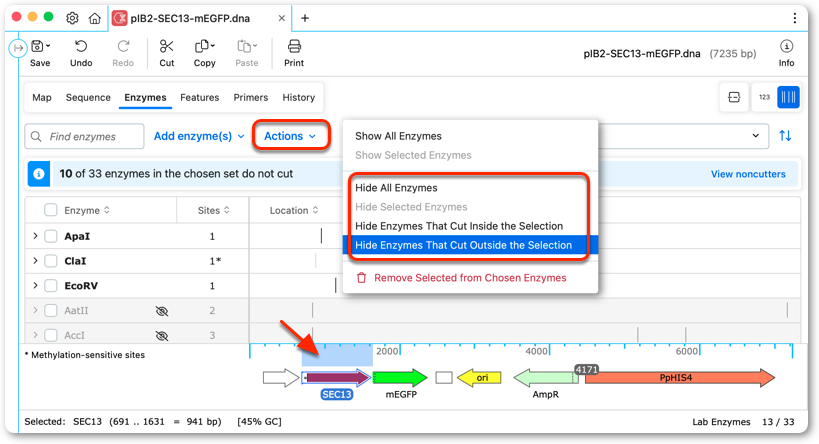Click the sort order arrows icon
Viewport: 819px width, 444px height.
[x=785, y=136]
